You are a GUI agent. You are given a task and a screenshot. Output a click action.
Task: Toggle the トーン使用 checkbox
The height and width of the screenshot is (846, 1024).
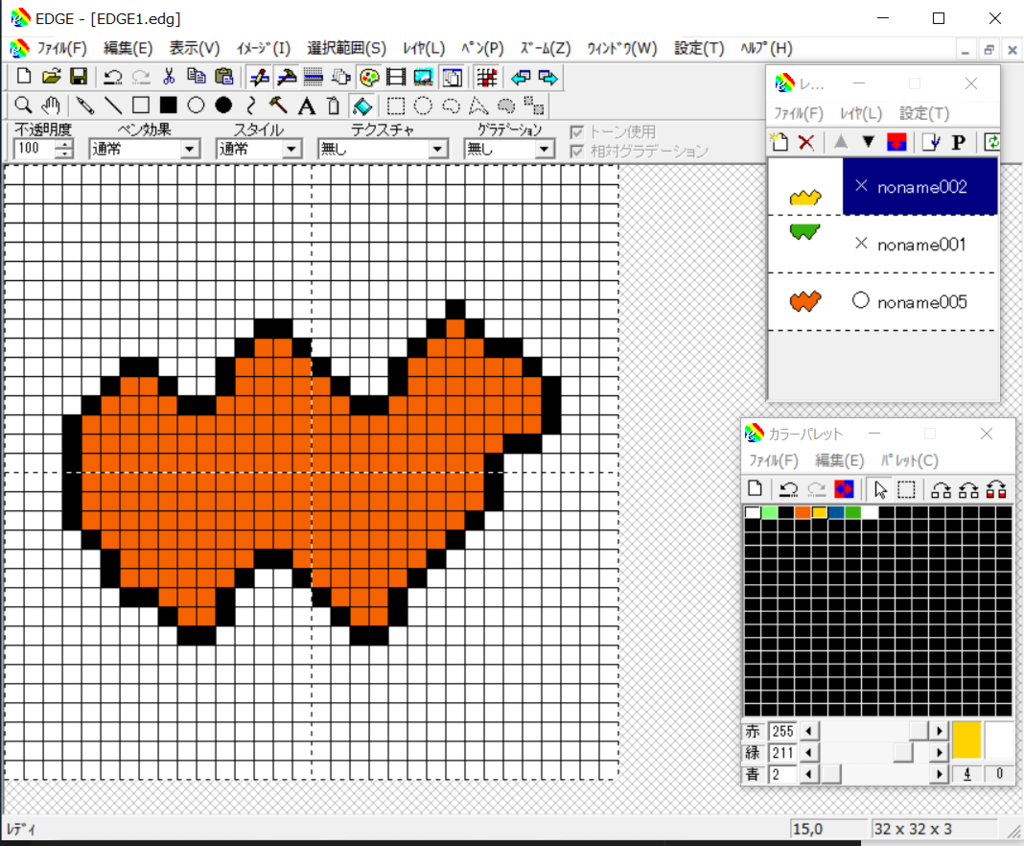tap(577, 132)
